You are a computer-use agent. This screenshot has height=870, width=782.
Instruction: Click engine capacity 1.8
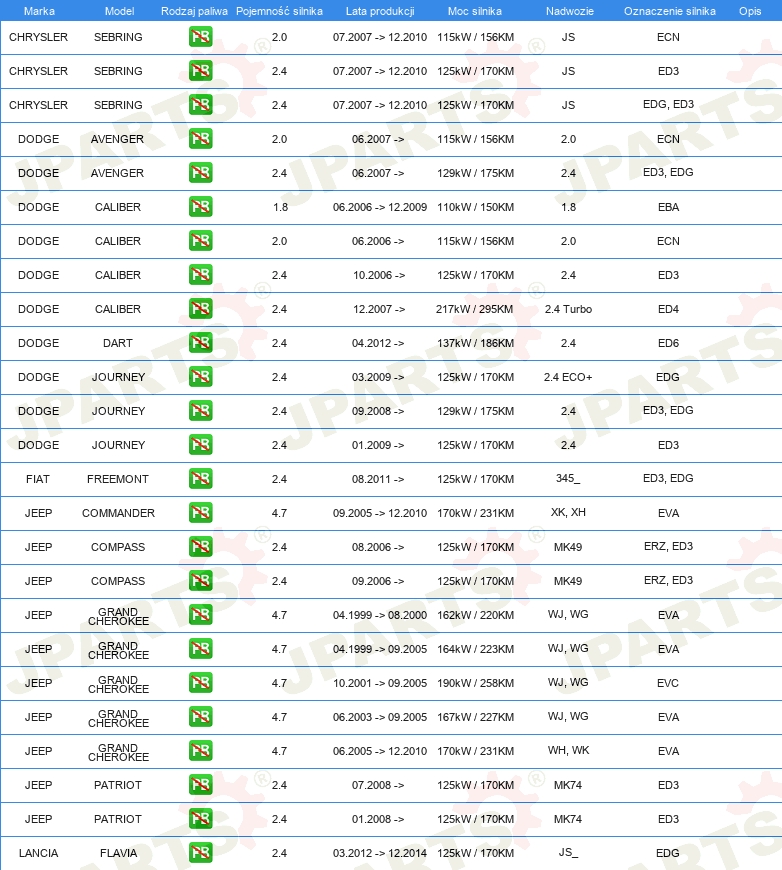[280, 207]
